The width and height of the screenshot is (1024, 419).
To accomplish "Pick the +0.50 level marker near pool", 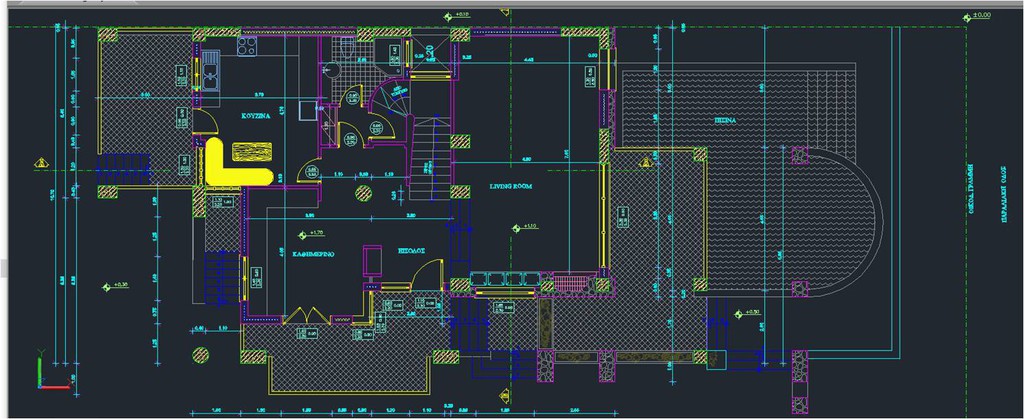I will [x=746, y=313].
